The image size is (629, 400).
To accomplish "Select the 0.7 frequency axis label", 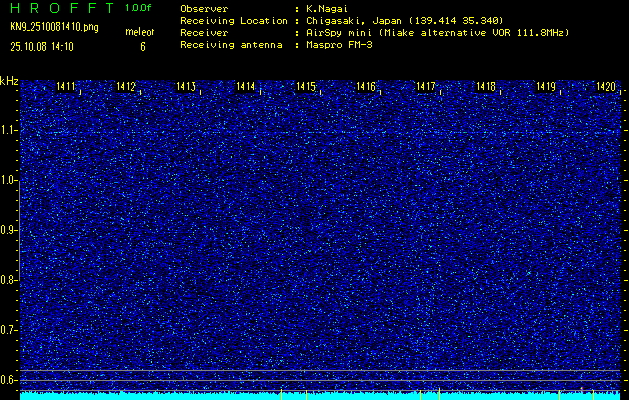I will [9, 330].
